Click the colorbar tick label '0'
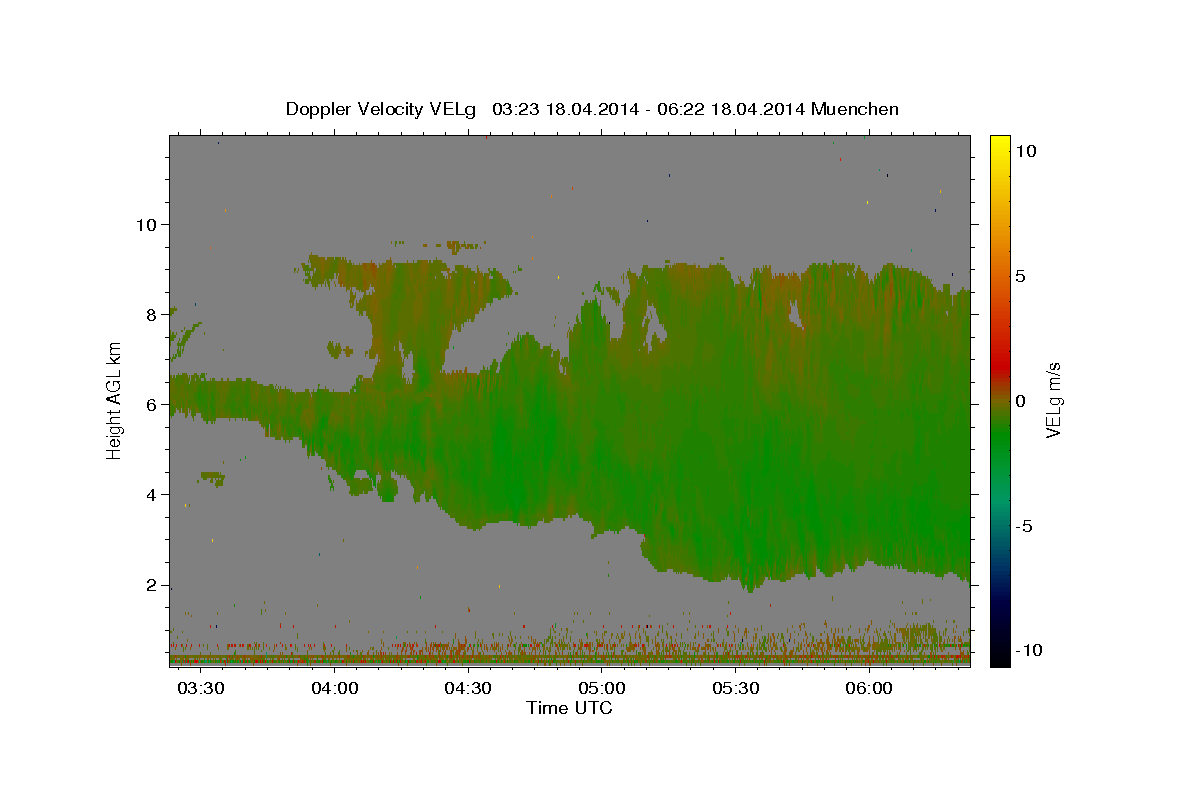The width and height of the screenshot is (1200, 800). click(1022, 401)
